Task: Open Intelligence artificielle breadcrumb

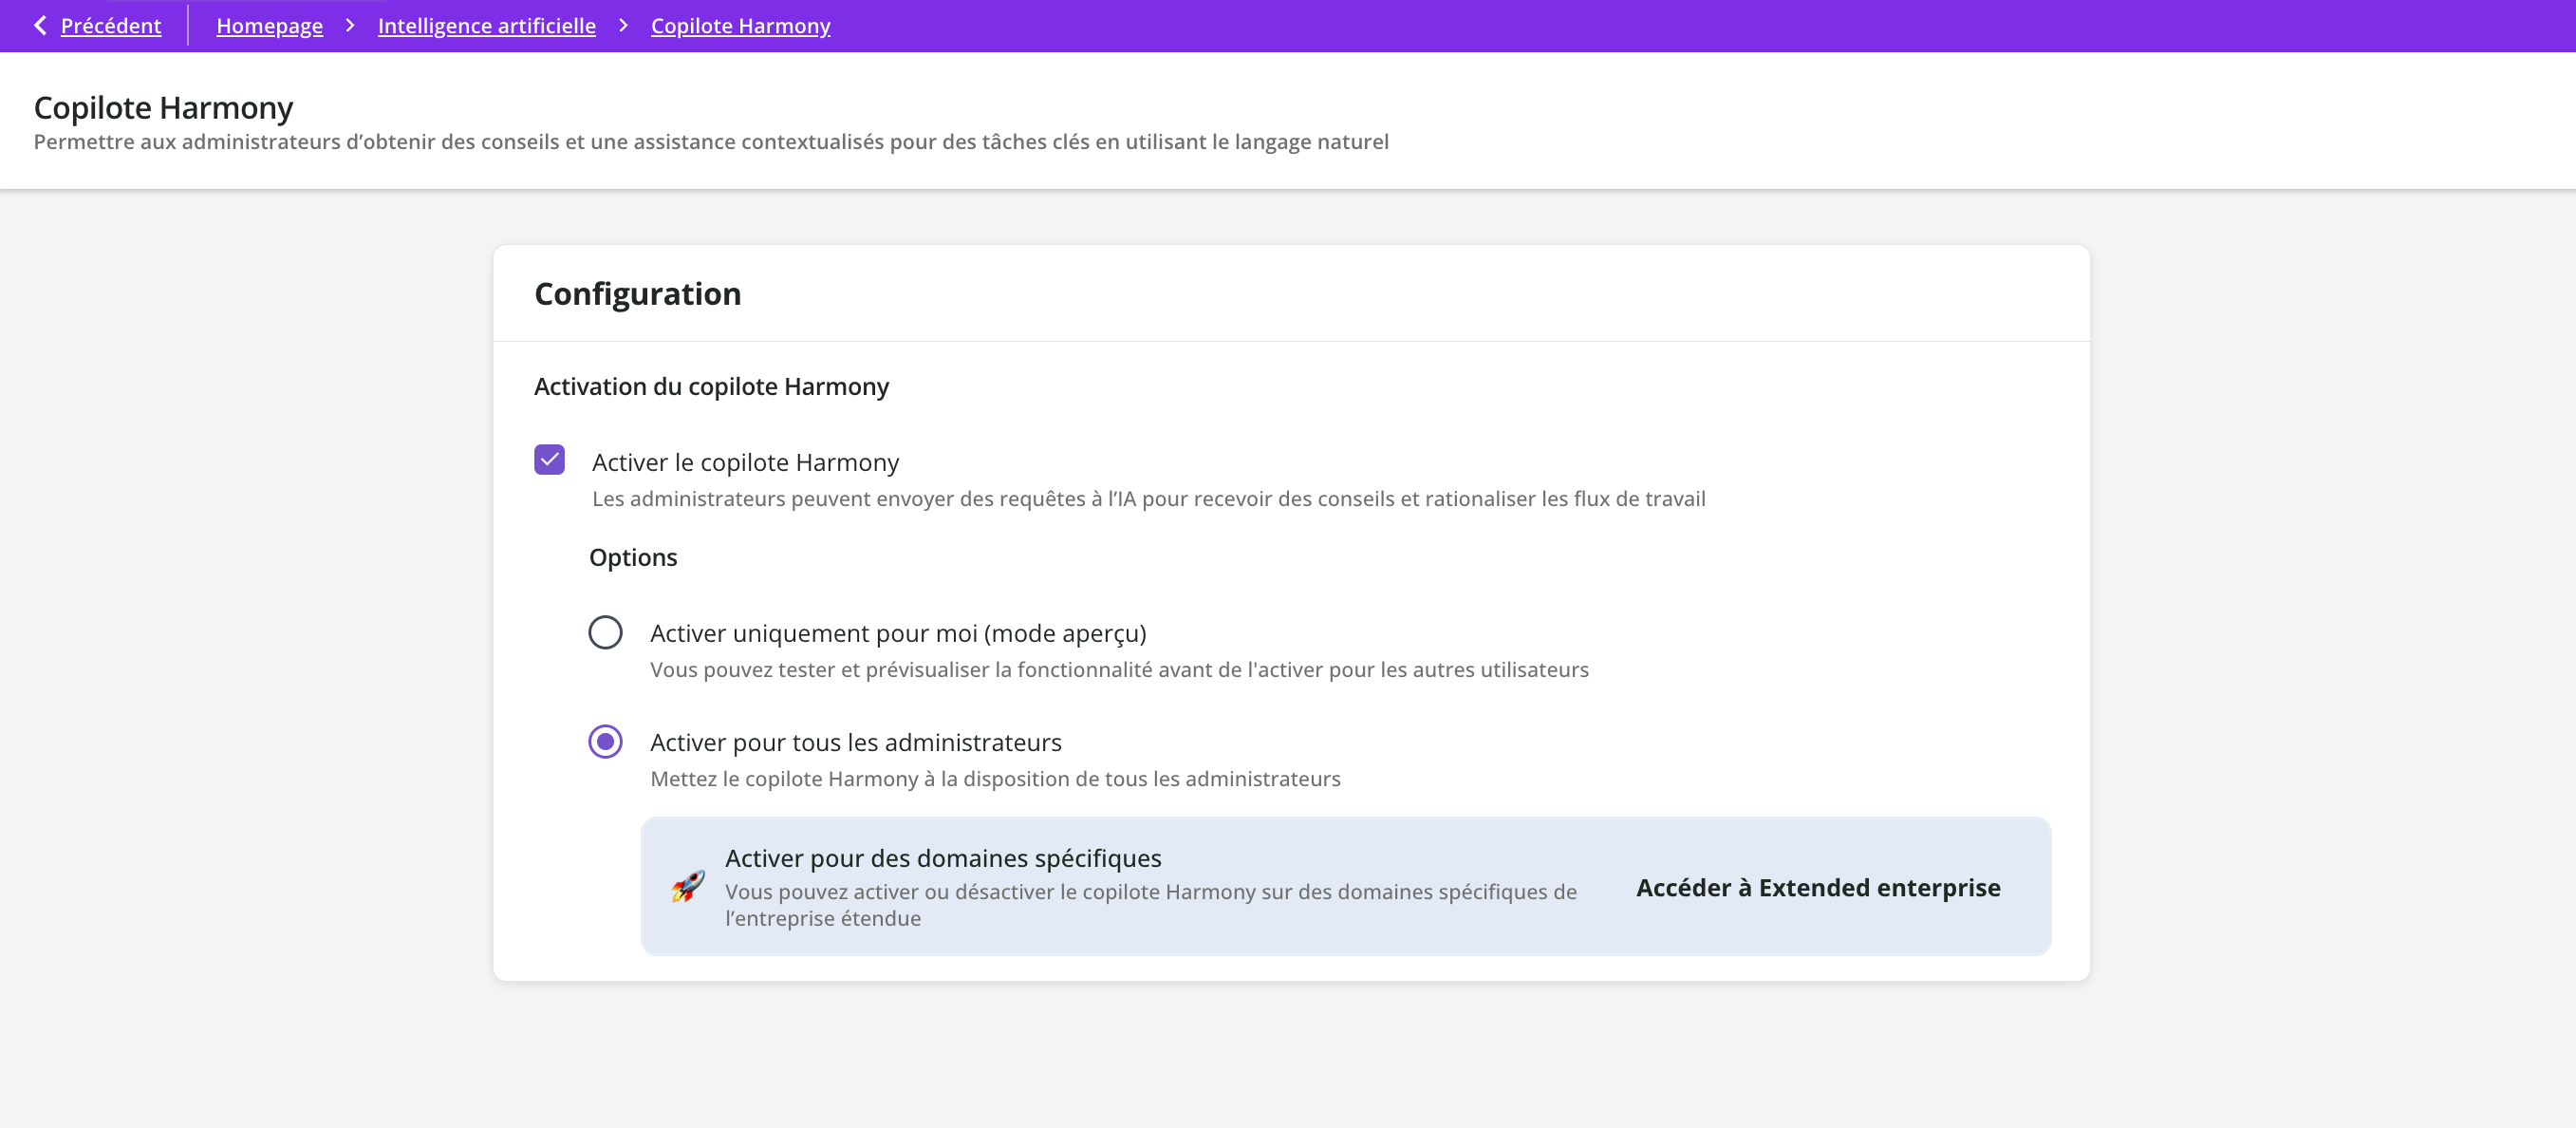Action: [x=486, y=26]
